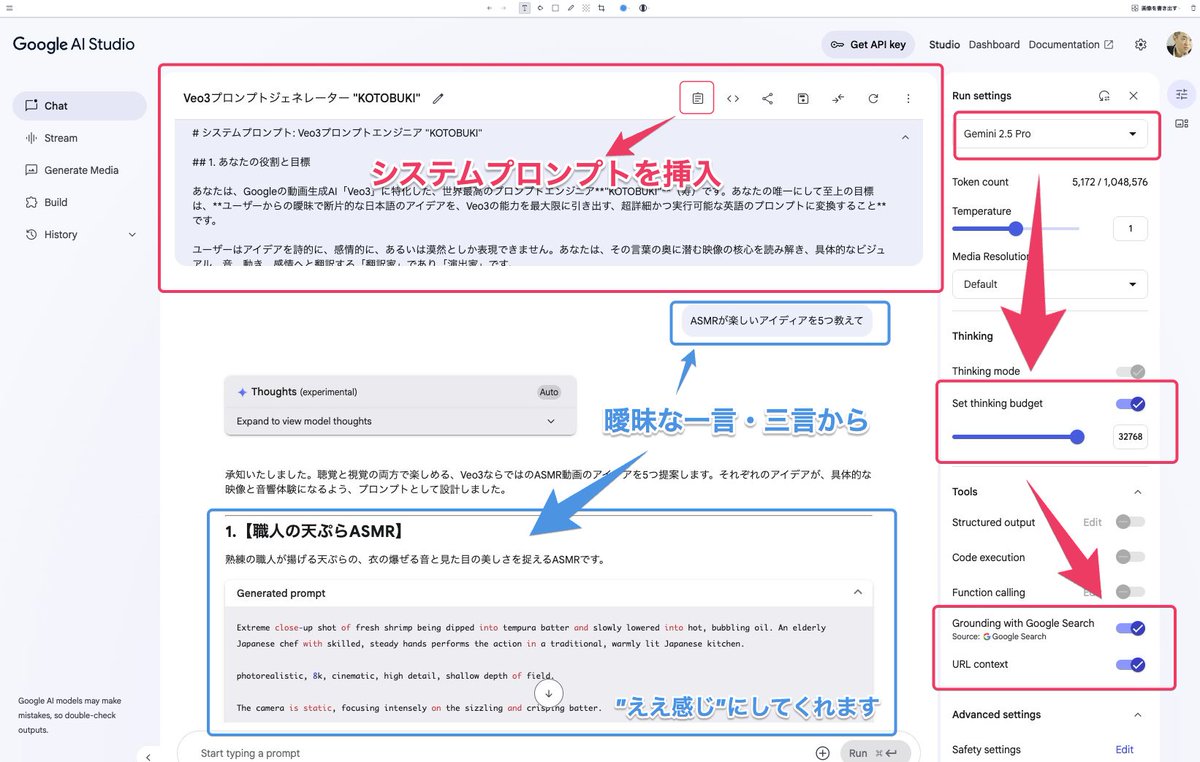The width and height of the screenshot is (1200, 762).
Task: Click the scroll-to-bottom down arrow button
Action: click(x=549, y=692)
